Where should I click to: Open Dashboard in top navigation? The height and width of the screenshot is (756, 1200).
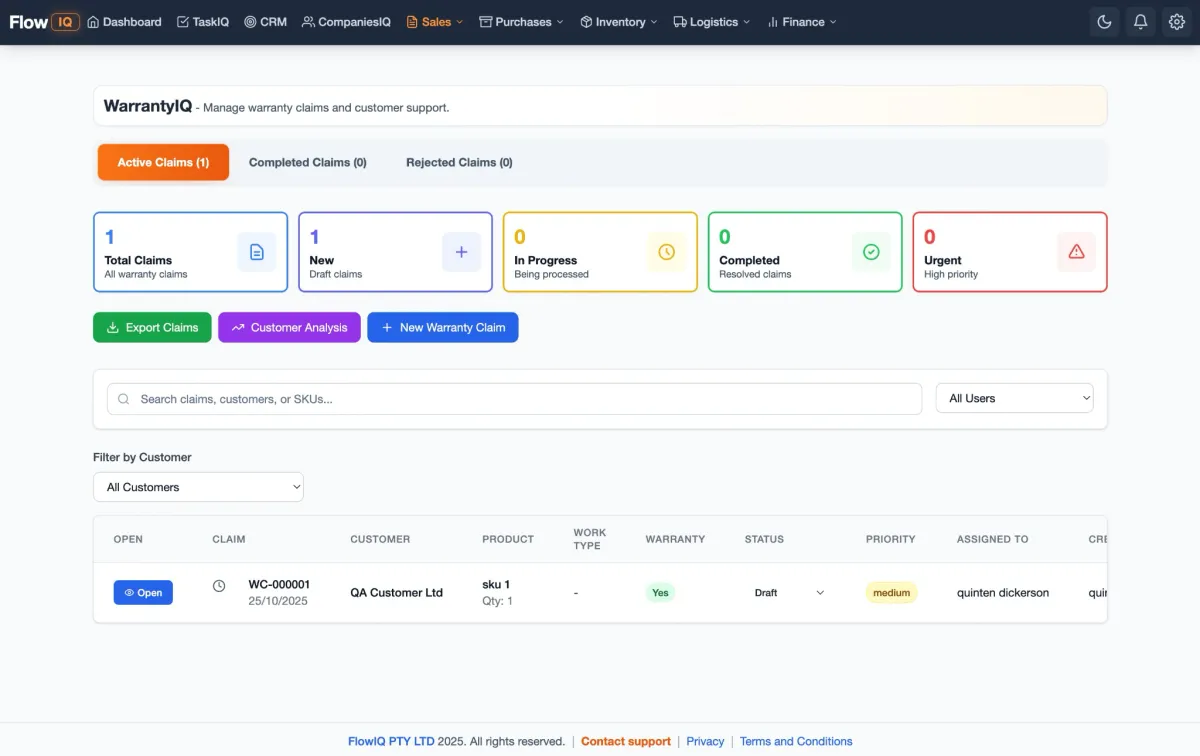[x=124, y=22]
